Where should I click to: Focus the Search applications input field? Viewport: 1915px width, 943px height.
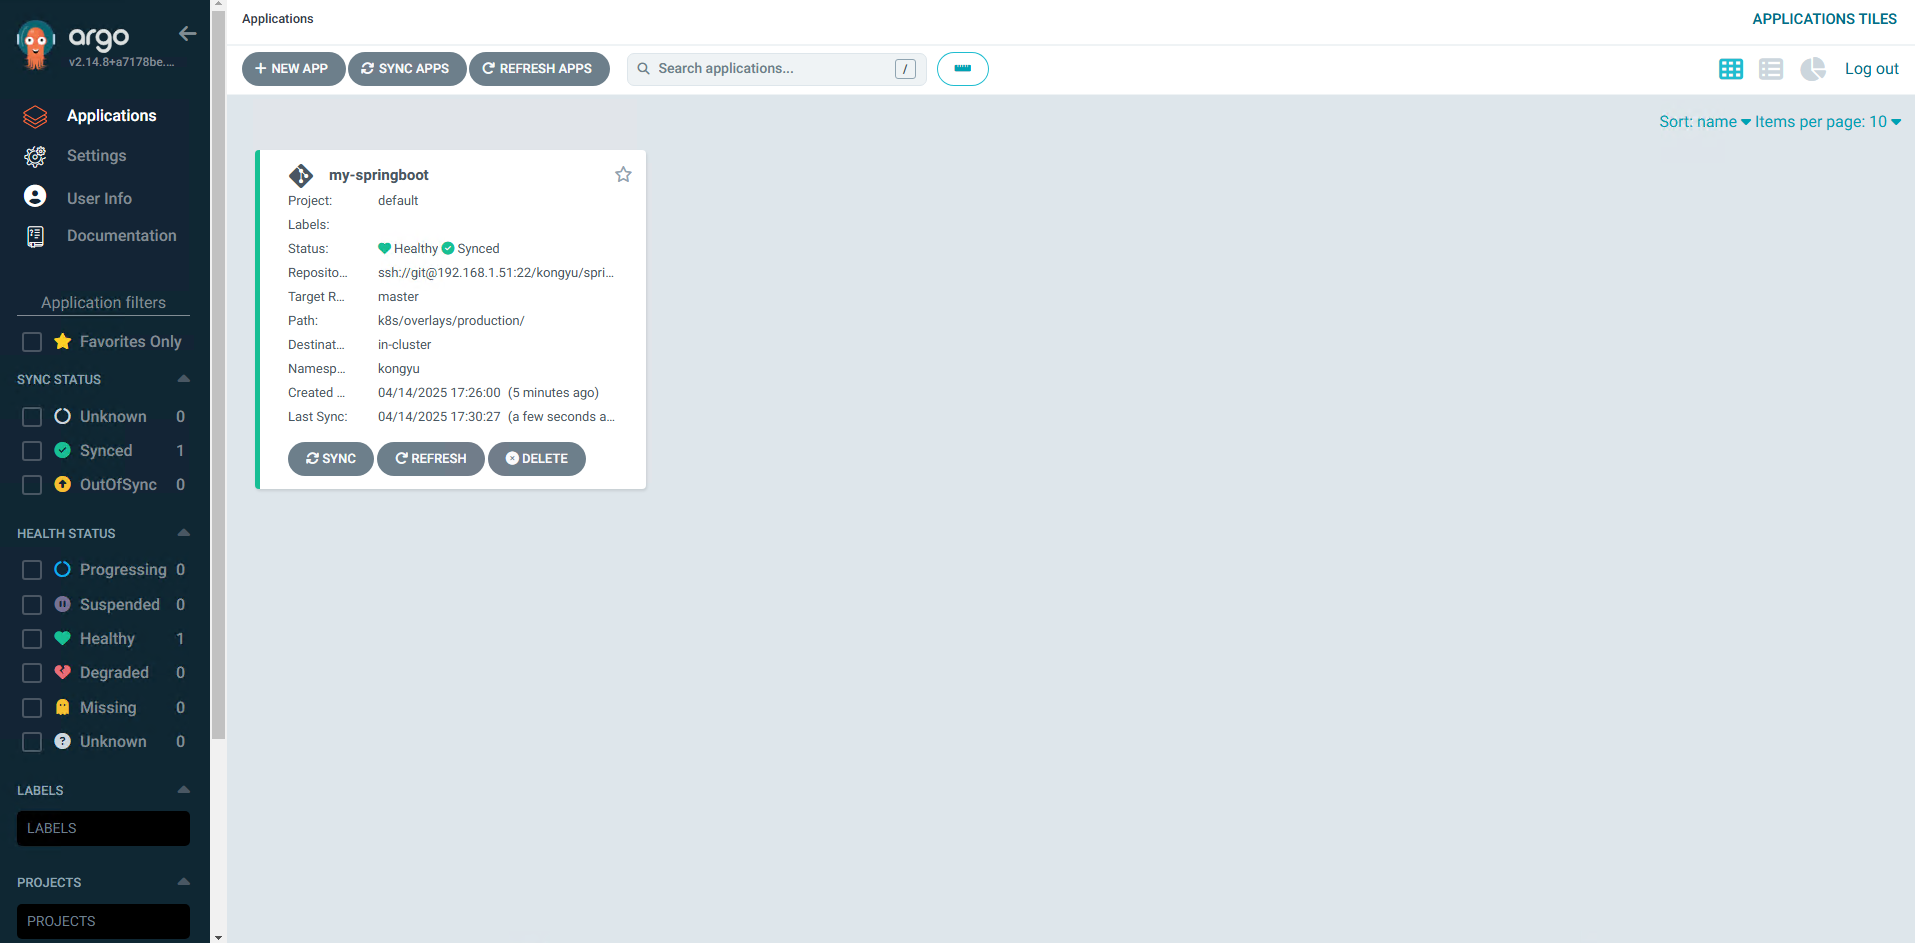(770, 69)
